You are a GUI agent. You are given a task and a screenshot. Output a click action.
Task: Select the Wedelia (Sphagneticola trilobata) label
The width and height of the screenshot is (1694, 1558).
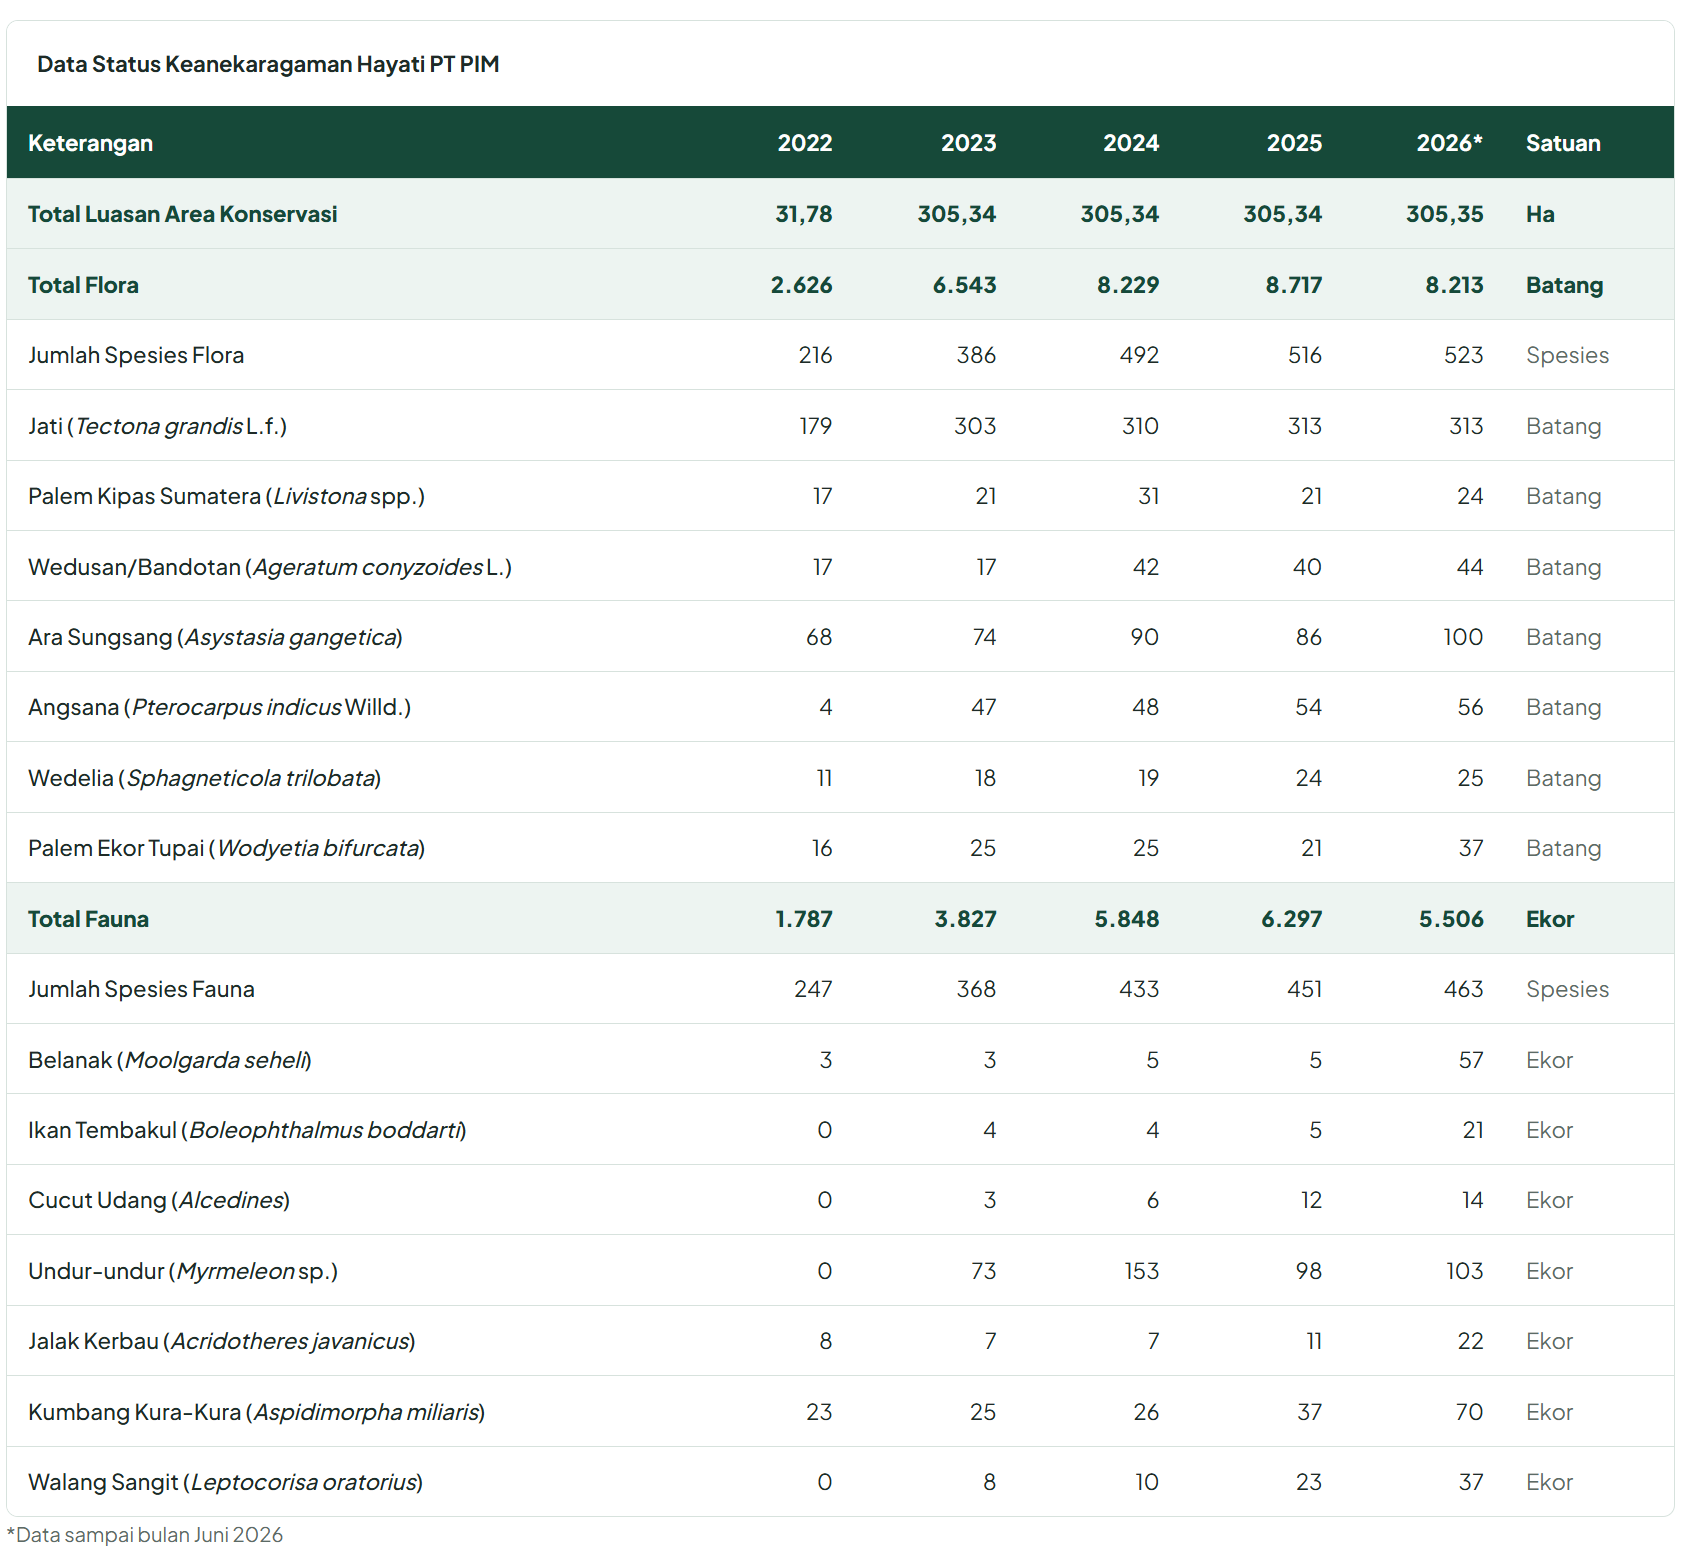click(x=204, y=778)
